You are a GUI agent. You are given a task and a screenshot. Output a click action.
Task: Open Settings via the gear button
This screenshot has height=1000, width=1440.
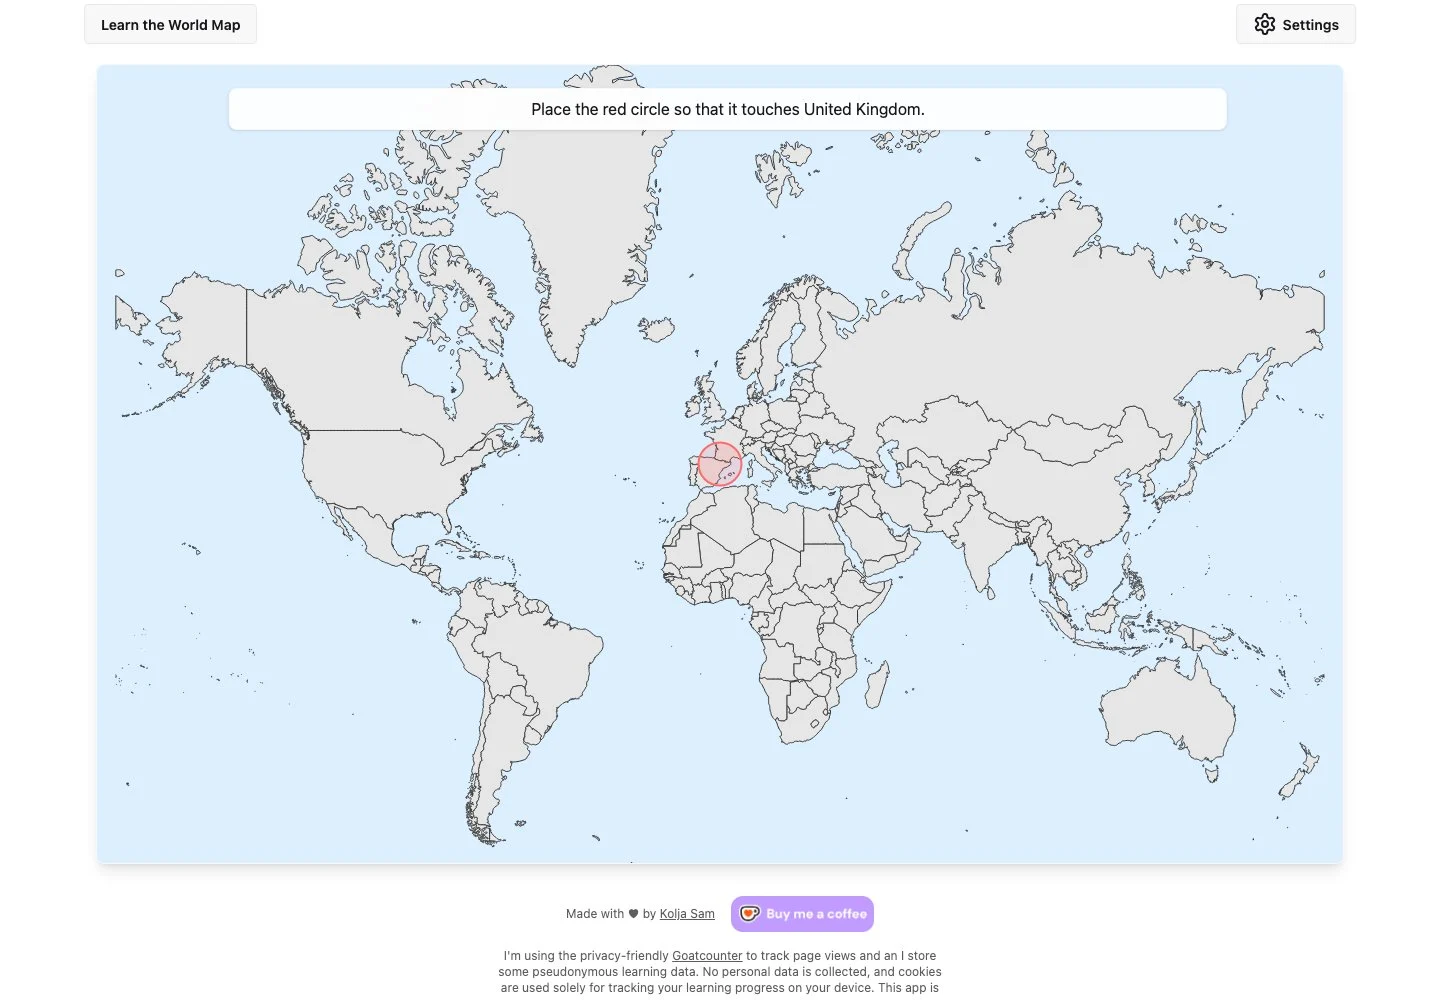1295,25
